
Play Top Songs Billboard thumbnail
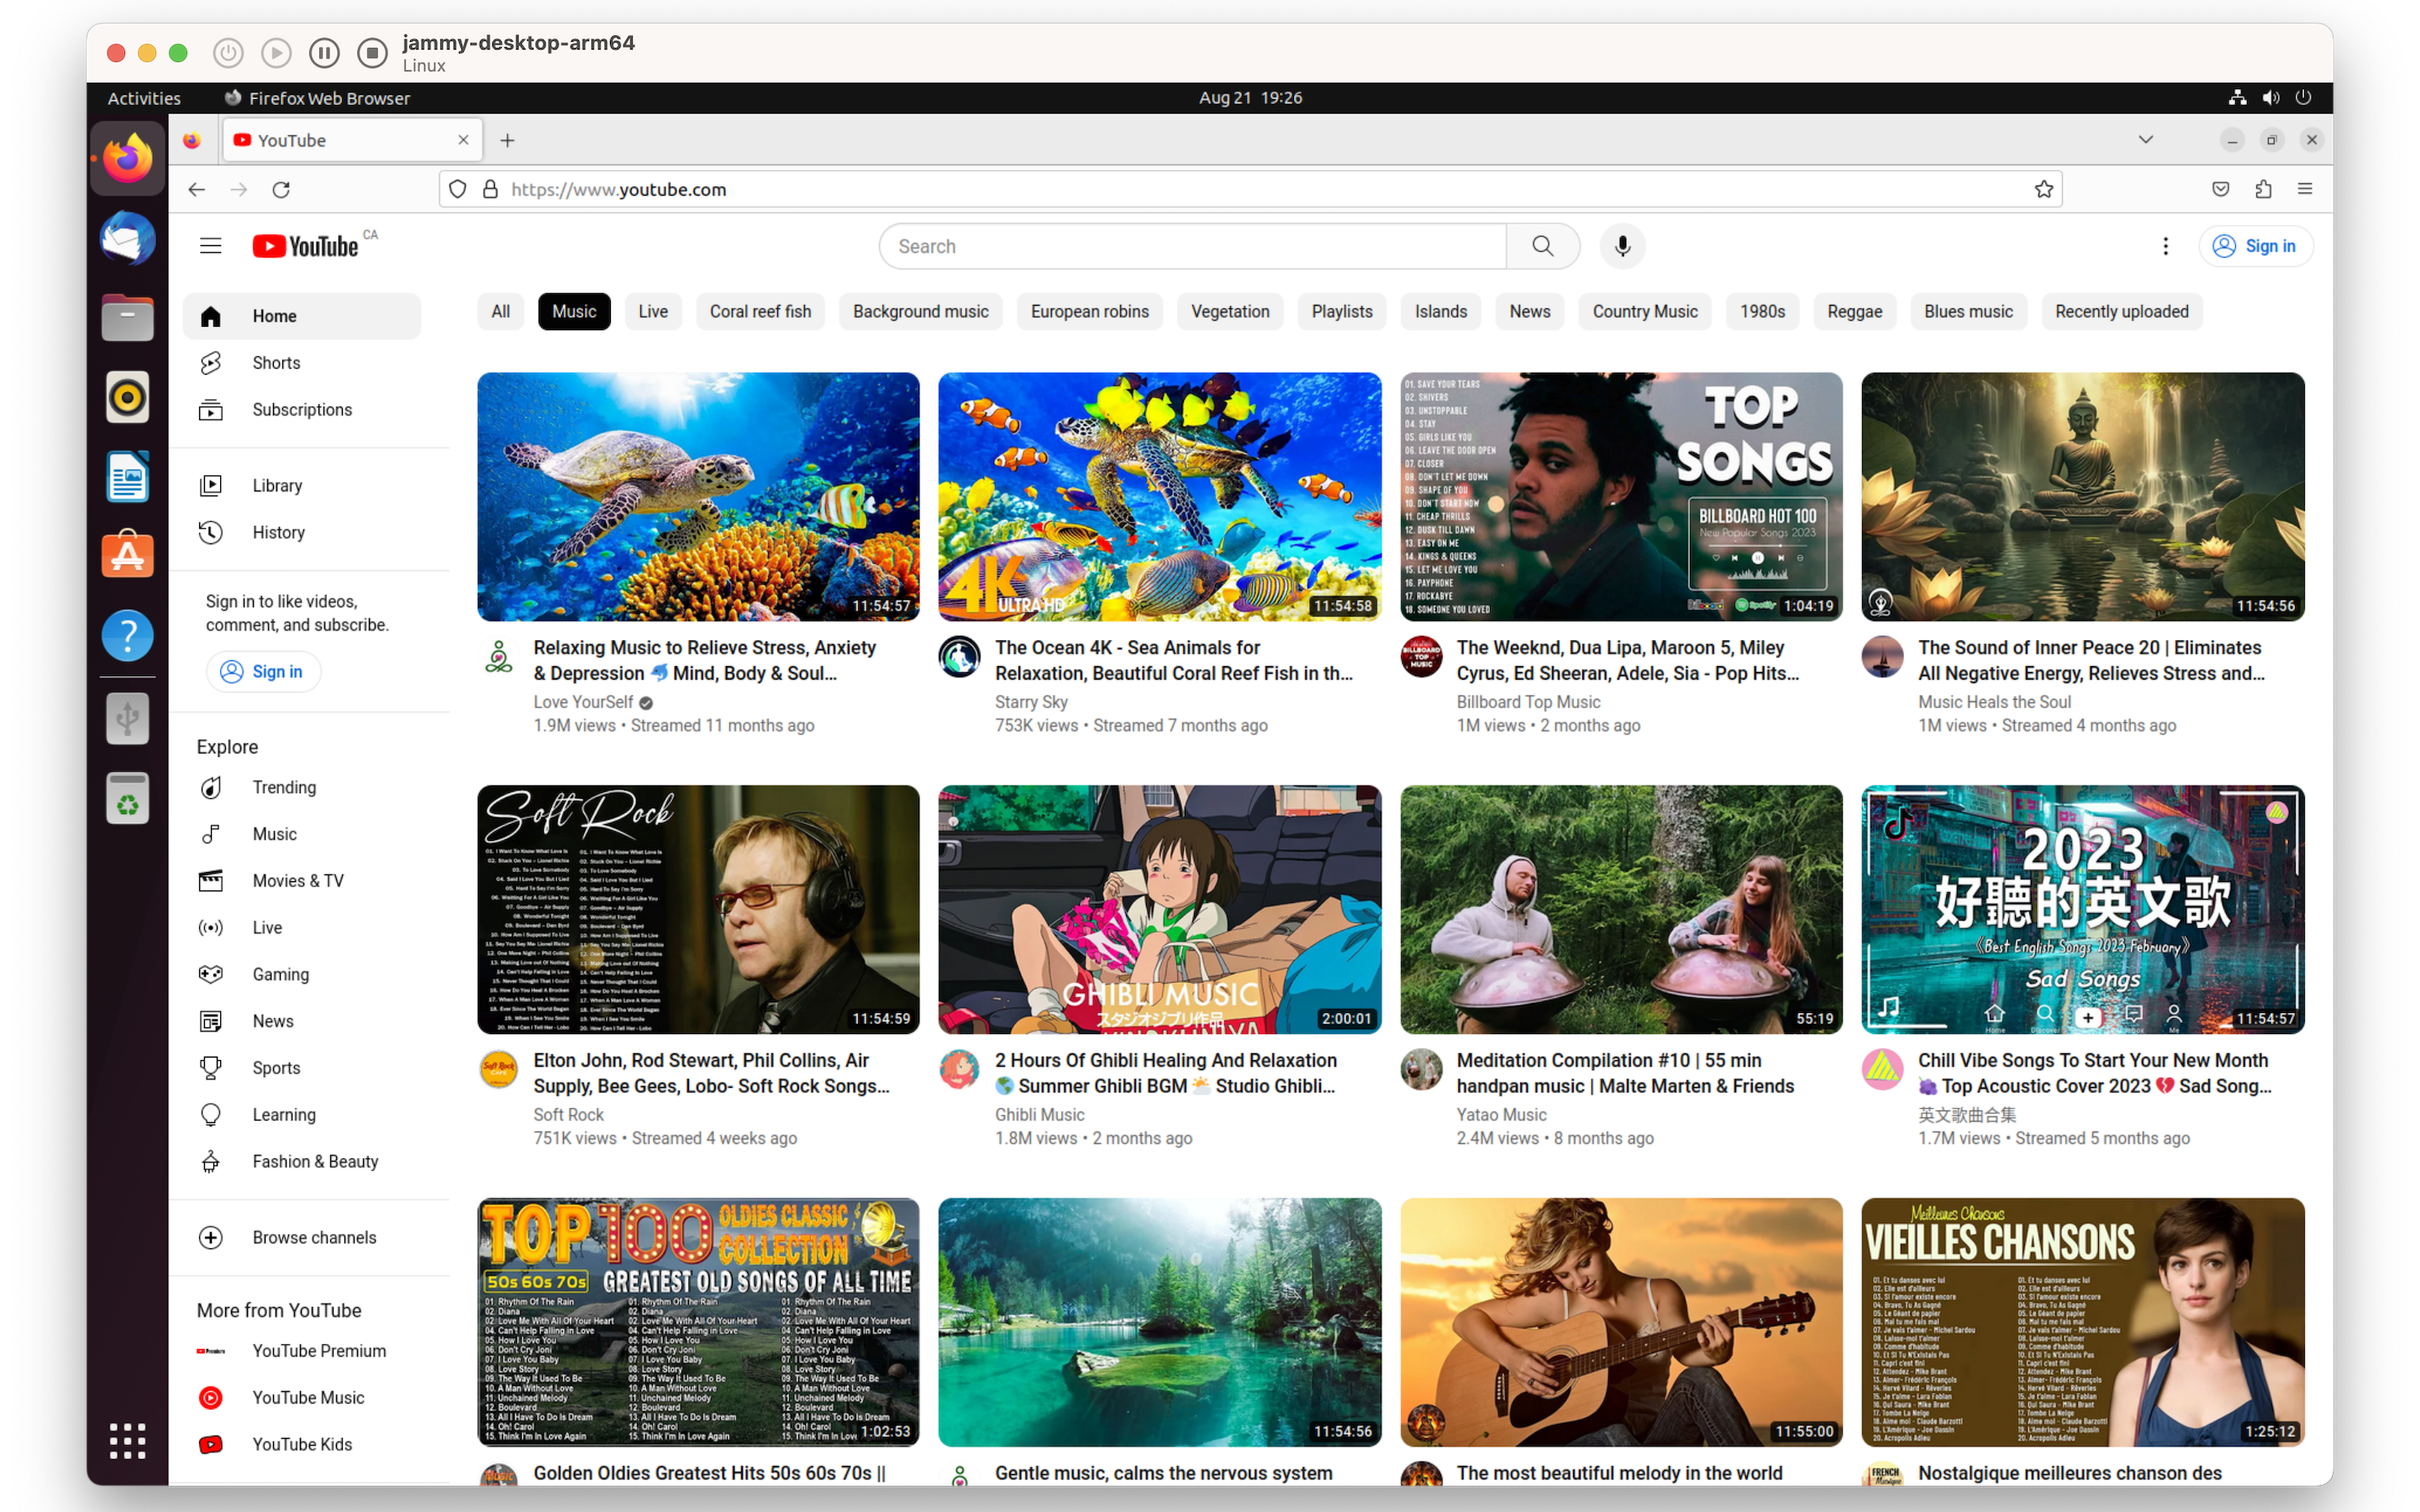click(x=1621, y=497)
